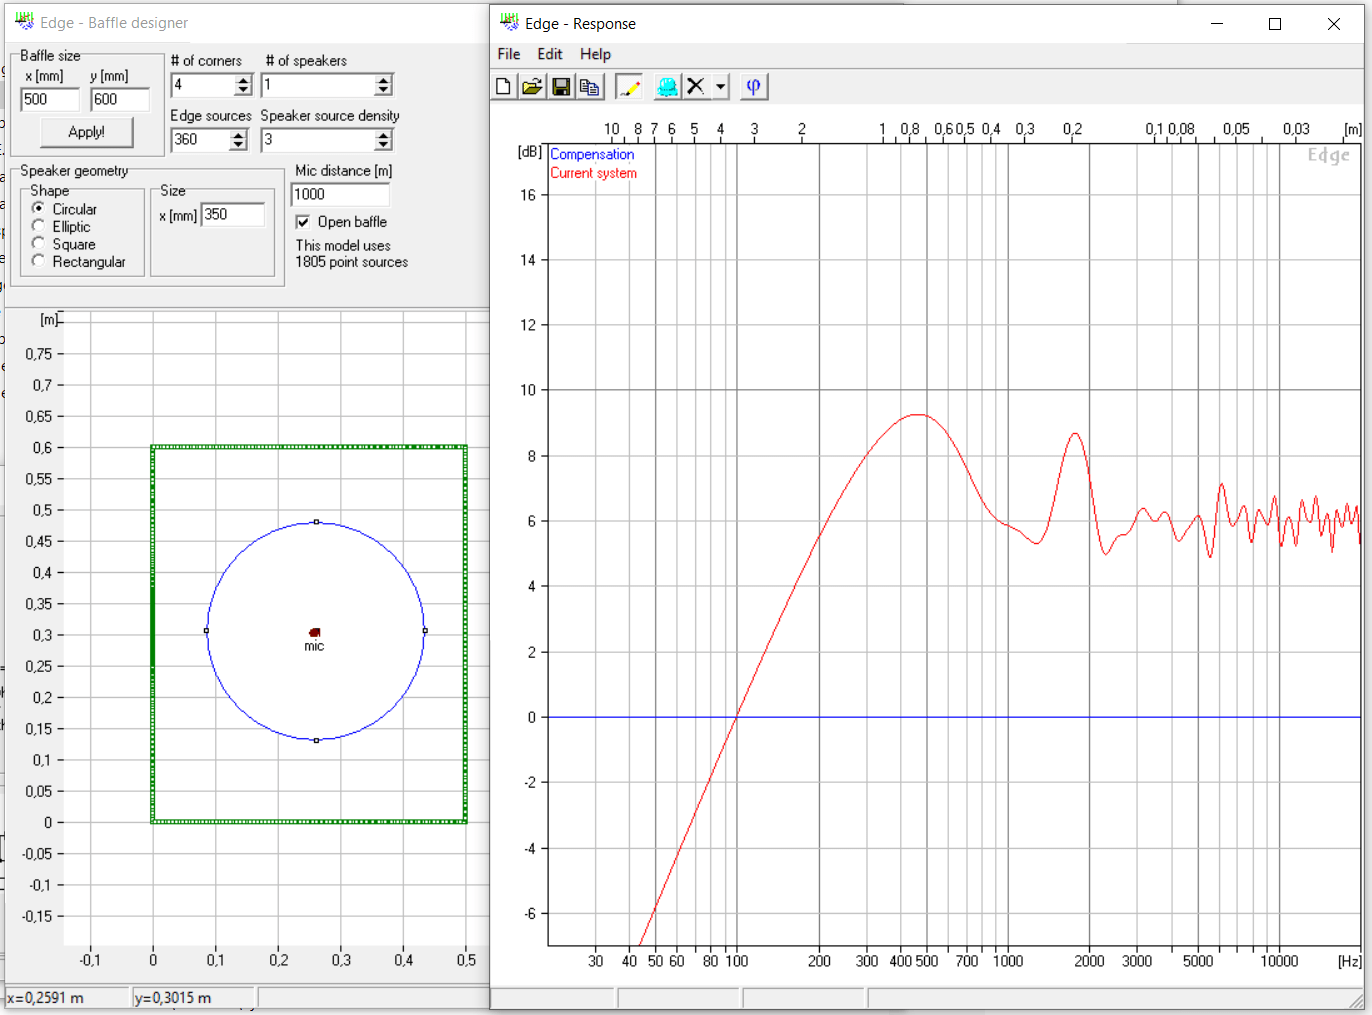This screenshot has width=1372, height=1015.
Task: Select the Elliptic shape radio button
Action: coord(38,226)
